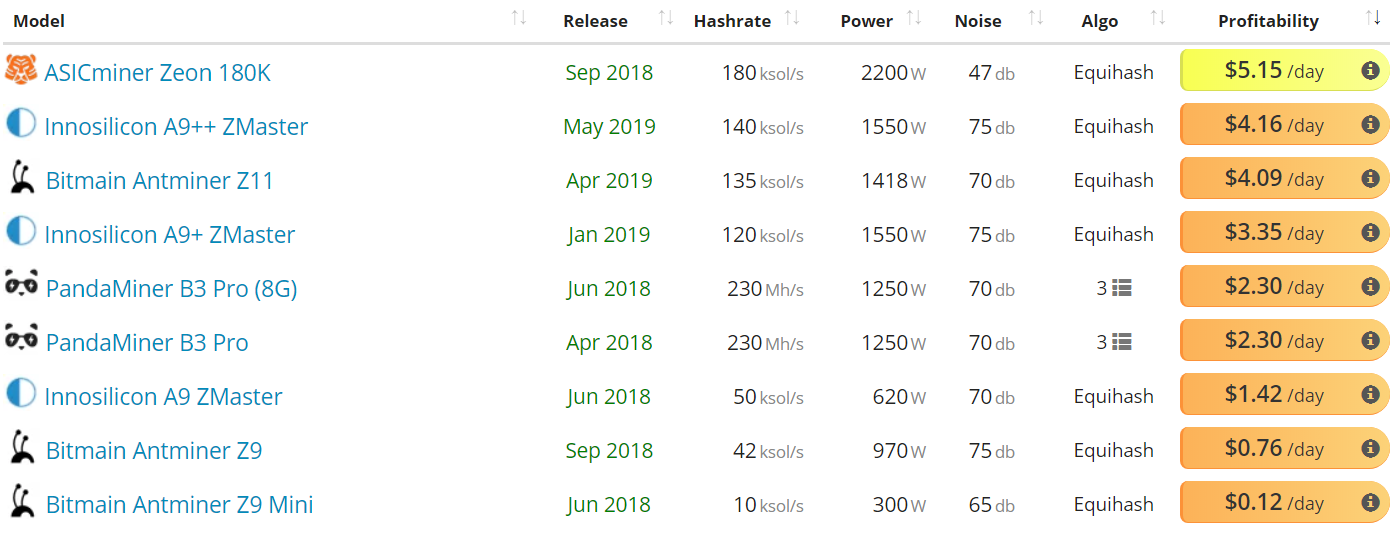Open Bitmain Antminer Z11 link
The height and width of the screenshot is (540, 1400).
click(x=160, y=180)
